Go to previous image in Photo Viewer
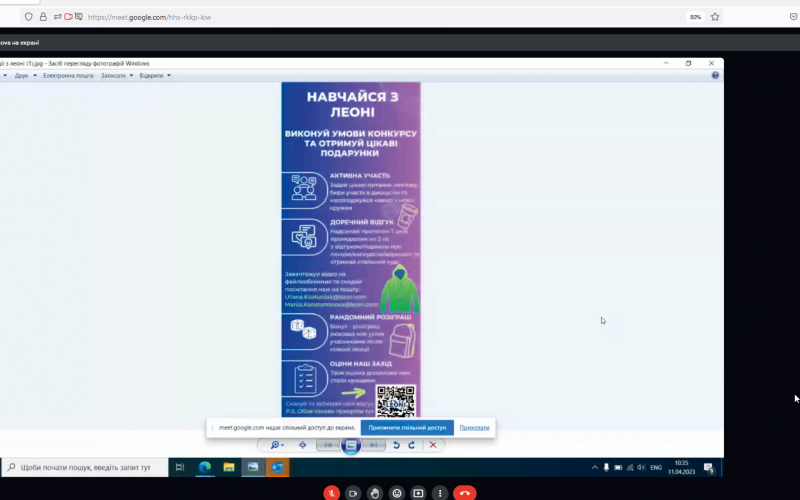 click(x=328, y=445)
